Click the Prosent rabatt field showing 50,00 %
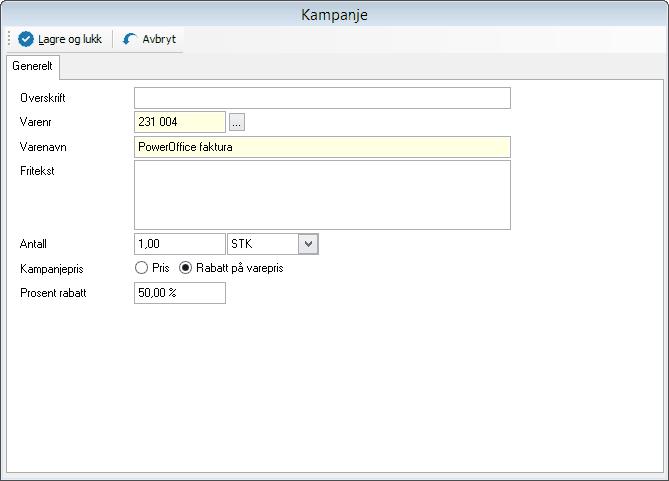This screenshot has width=669, height=481. pos(180,293)
